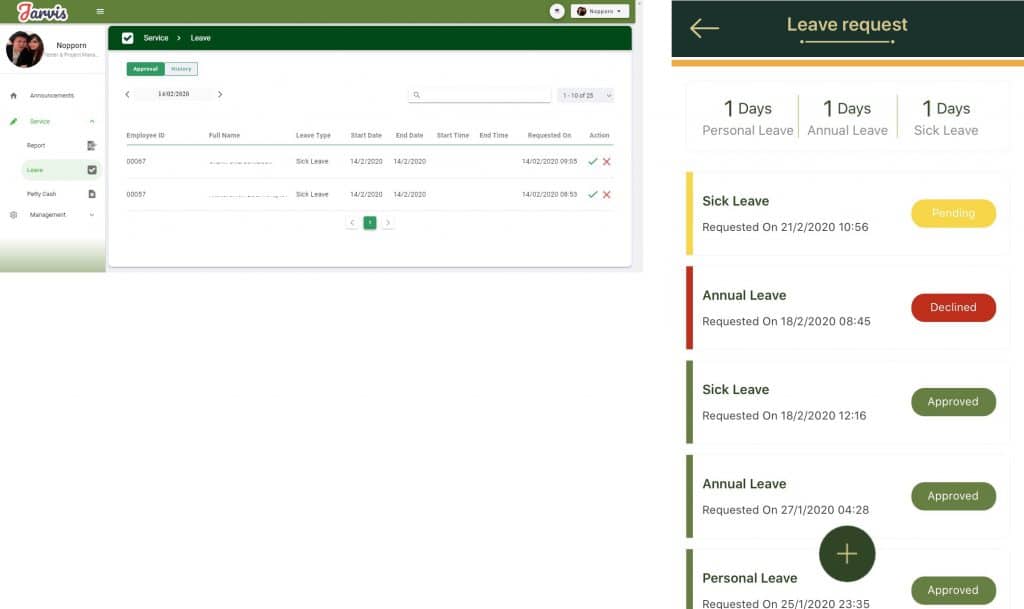Screen dimensions: 1024x609
Task: Tap the floating plus button to add leave
Action: tap(847, 553)
